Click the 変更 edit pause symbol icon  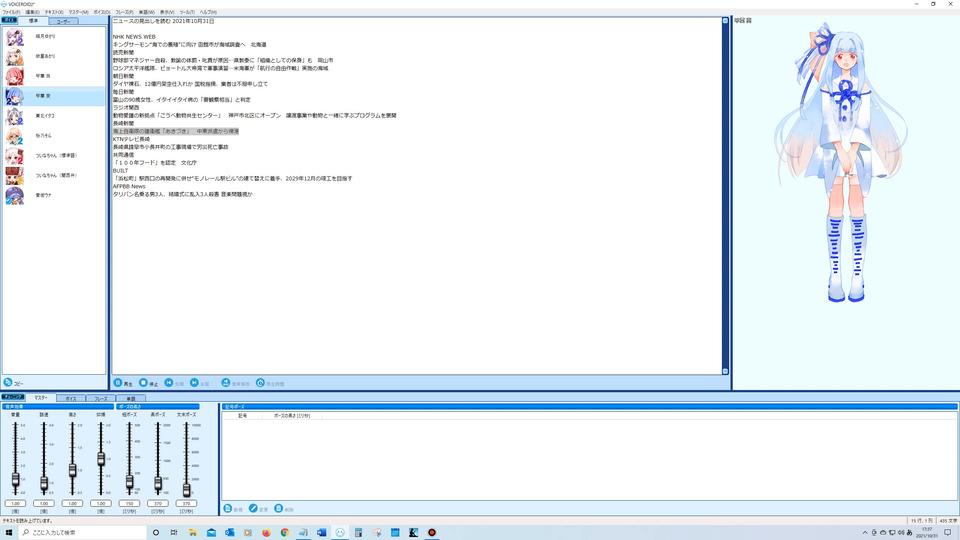pyautogui.click(x=253, y=508)
